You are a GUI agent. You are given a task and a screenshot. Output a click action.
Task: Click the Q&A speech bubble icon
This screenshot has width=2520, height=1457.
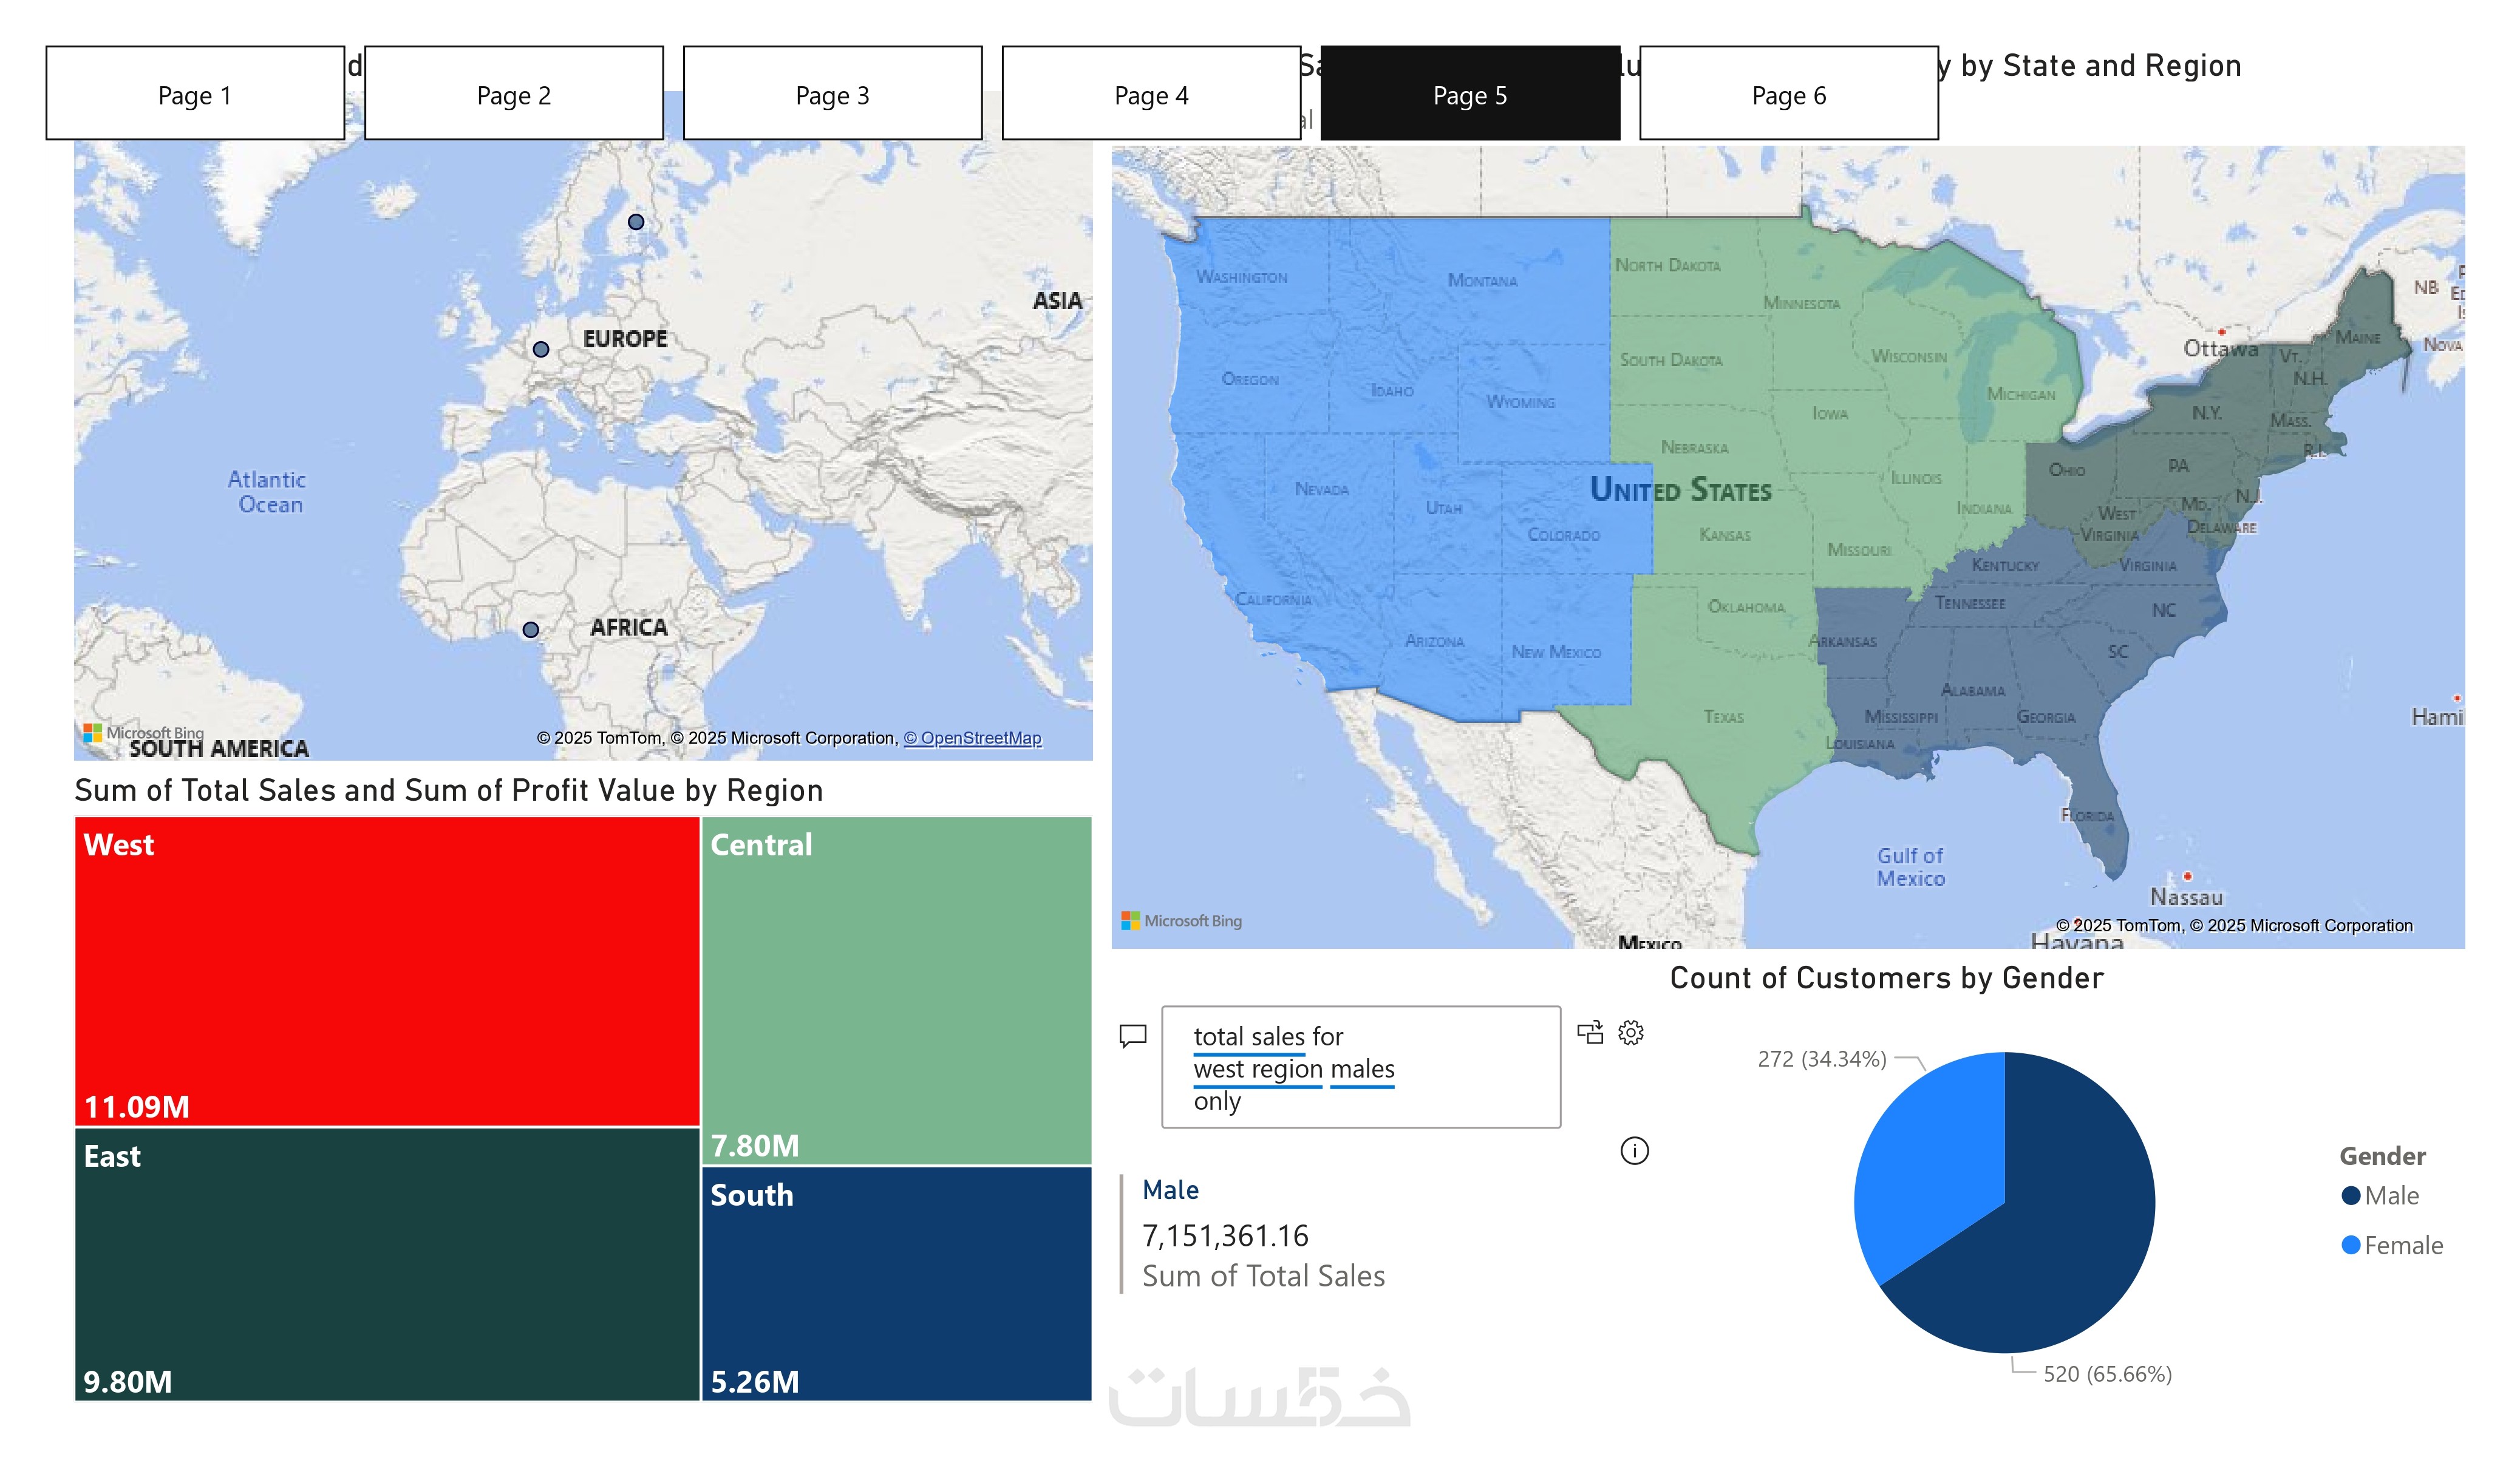pos(1132,1035)
